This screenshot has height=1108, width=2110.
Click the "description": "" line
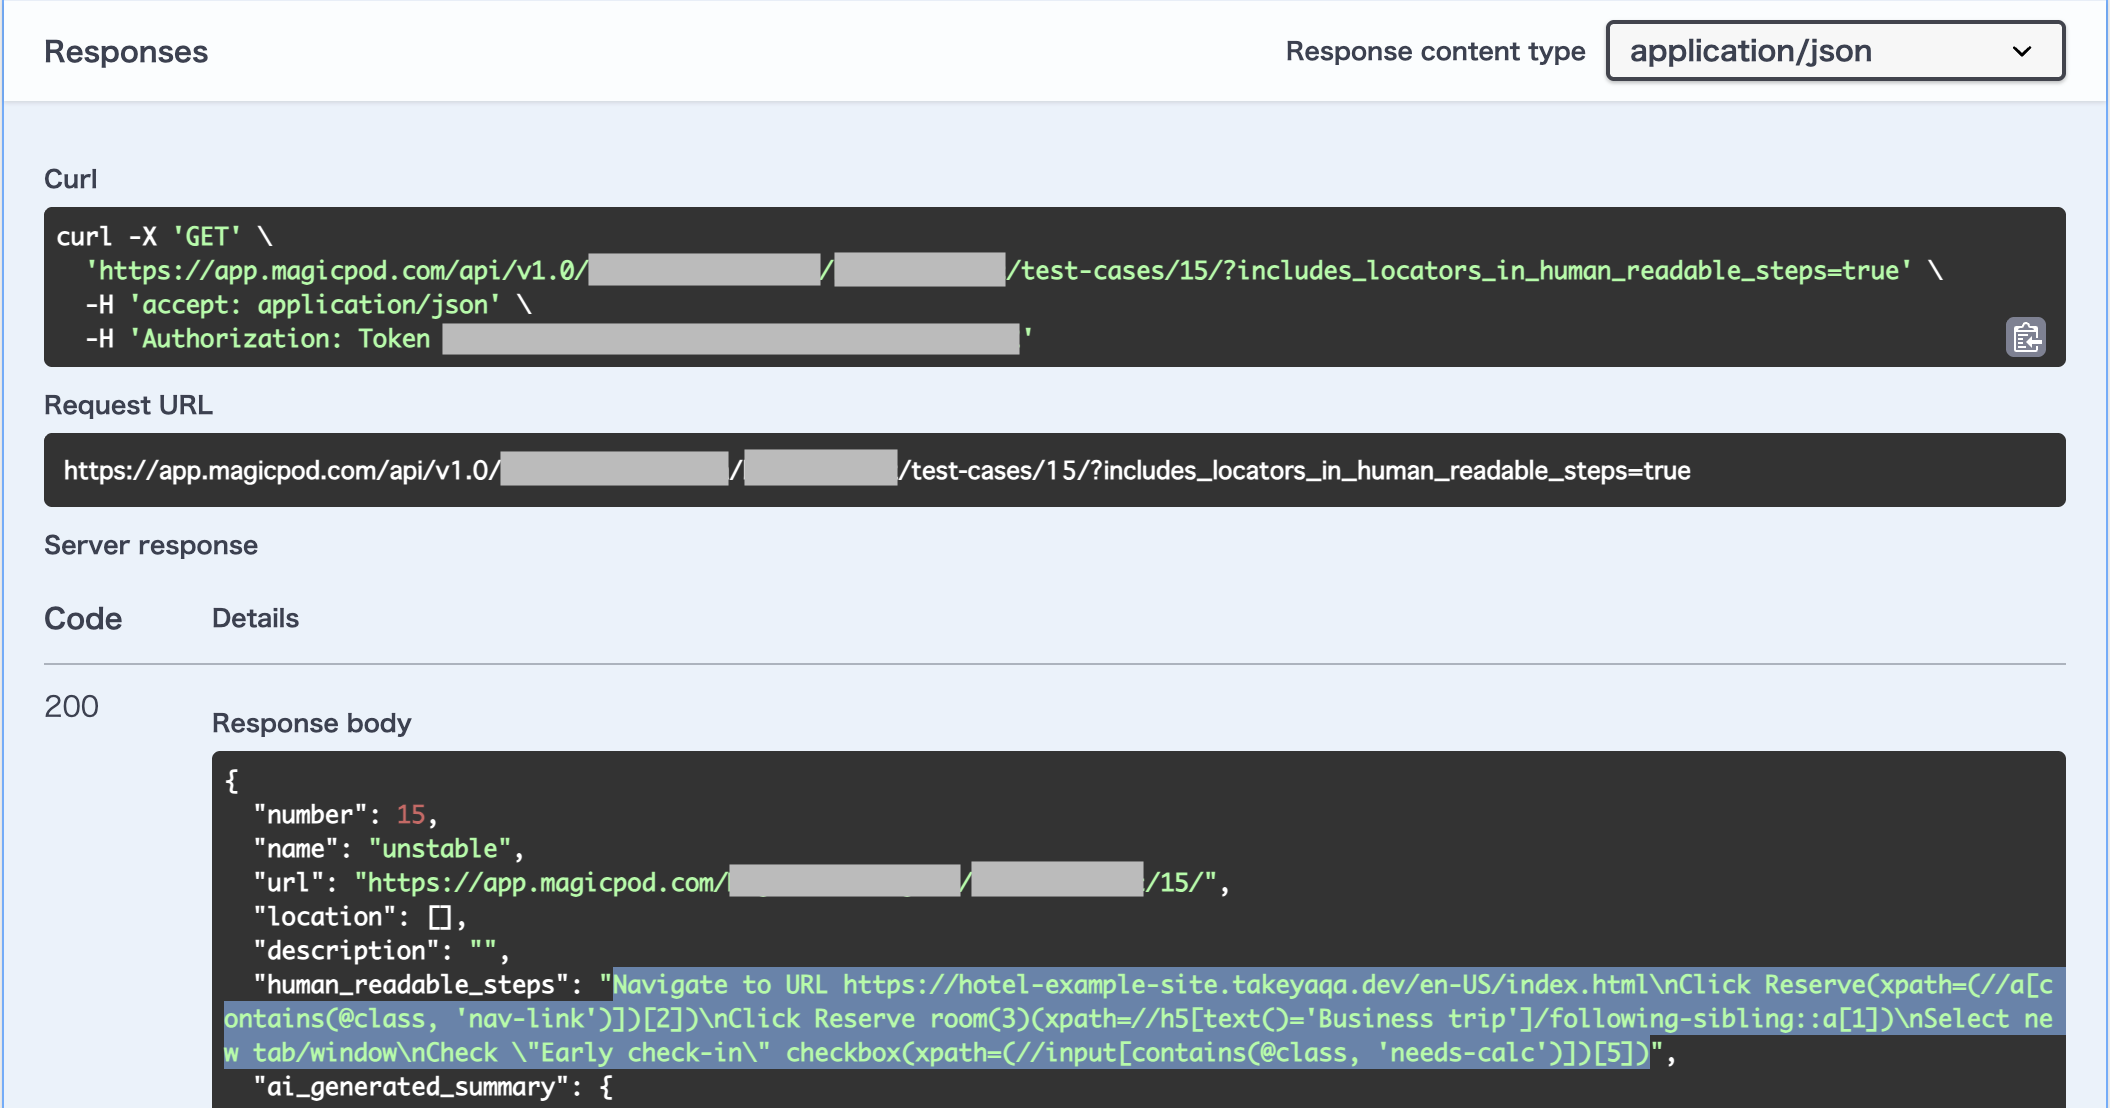[x=382, y=951]
